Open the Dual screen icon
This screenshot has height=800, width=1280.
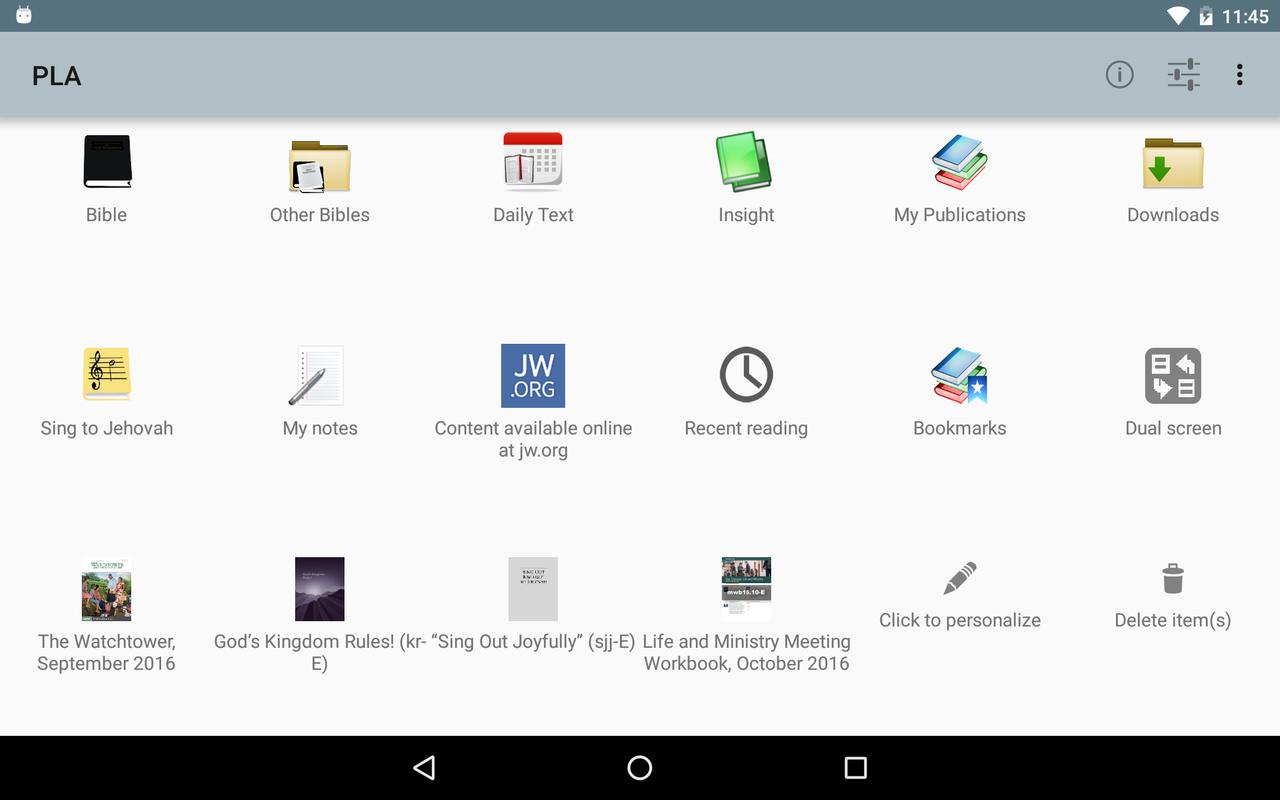[x=1173, y=375]
